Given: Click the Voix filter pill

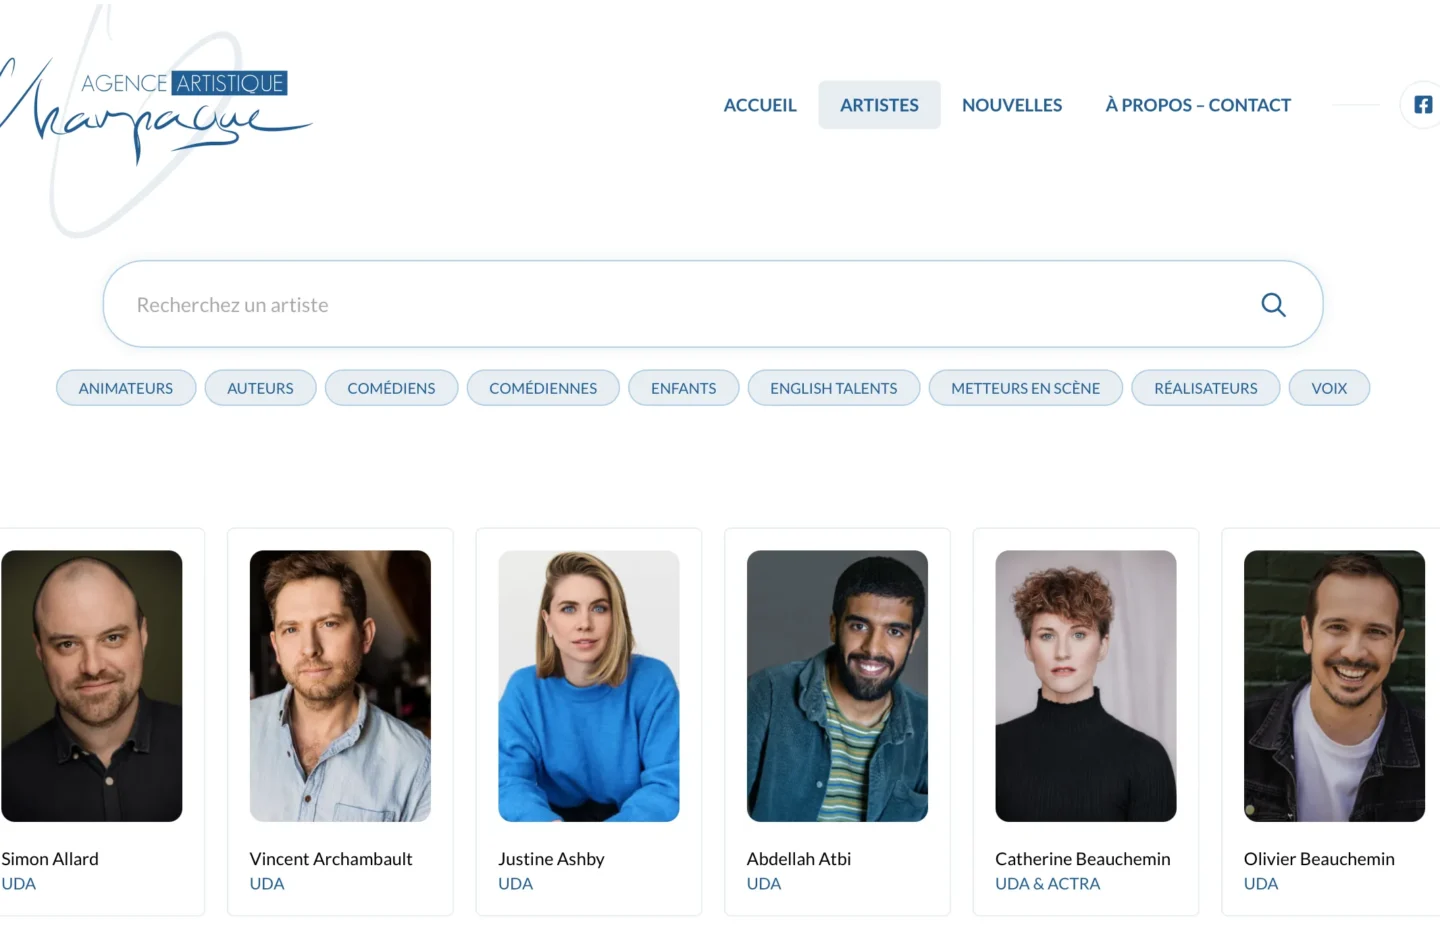Looking at the screenshot, I should tap(1329, 388).
